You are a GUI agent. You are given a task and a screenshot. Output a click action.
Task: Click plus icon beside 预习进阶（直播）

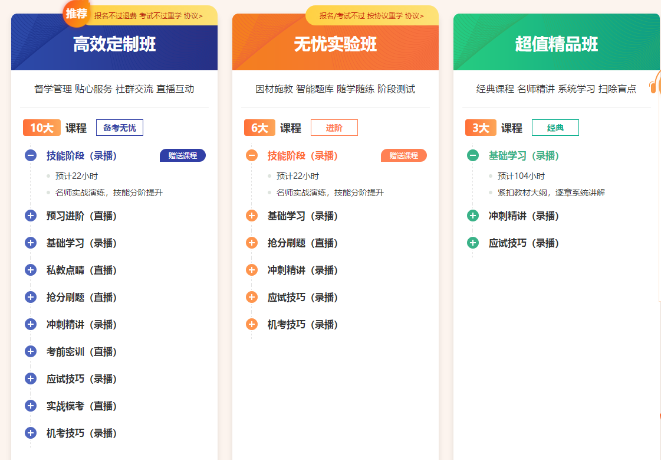click(30, 215)
